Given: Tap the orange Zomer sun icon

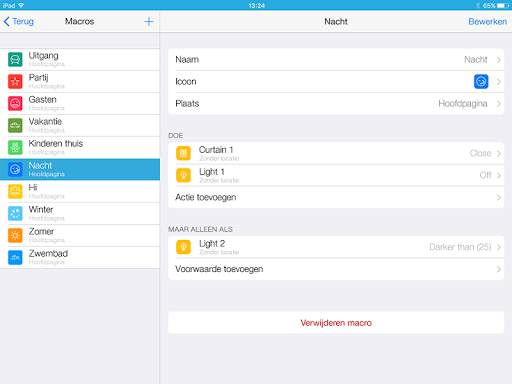Looking at the screenshot, I should coord(15,235).
